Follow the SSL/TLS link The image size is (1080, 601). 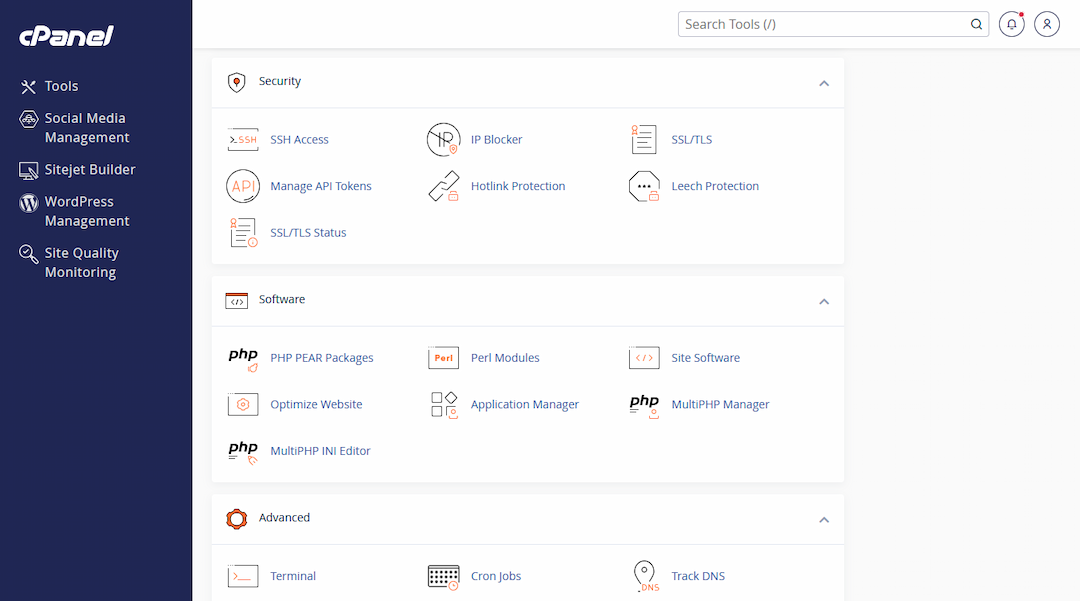pyautogui.click(x=692, y=140)
